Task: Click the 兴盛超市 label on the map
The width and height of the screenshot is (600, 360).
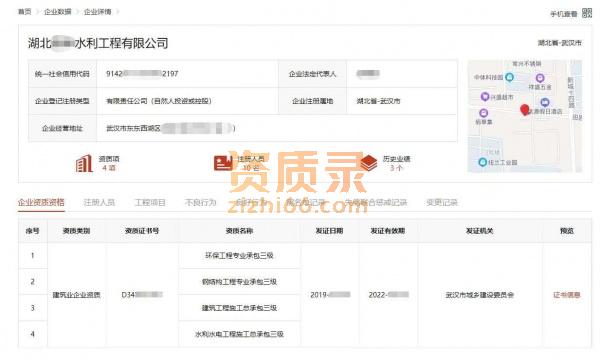Action: (x=502, y=97)
